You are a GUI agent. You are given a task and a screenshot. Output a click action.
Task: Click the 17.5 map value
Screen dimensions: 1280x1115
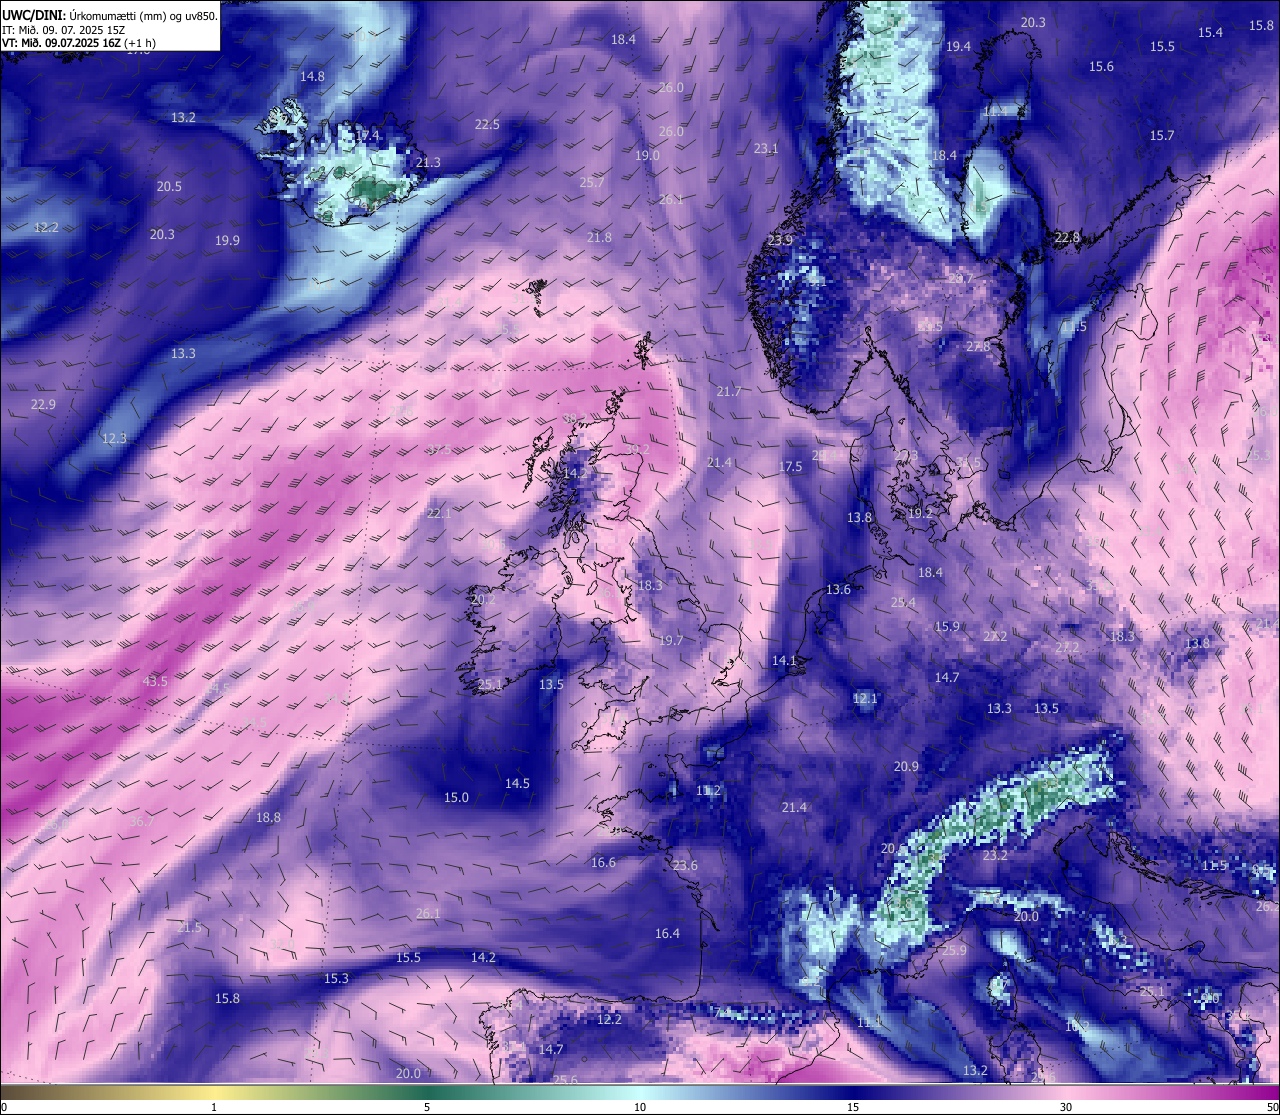(790, 466)
